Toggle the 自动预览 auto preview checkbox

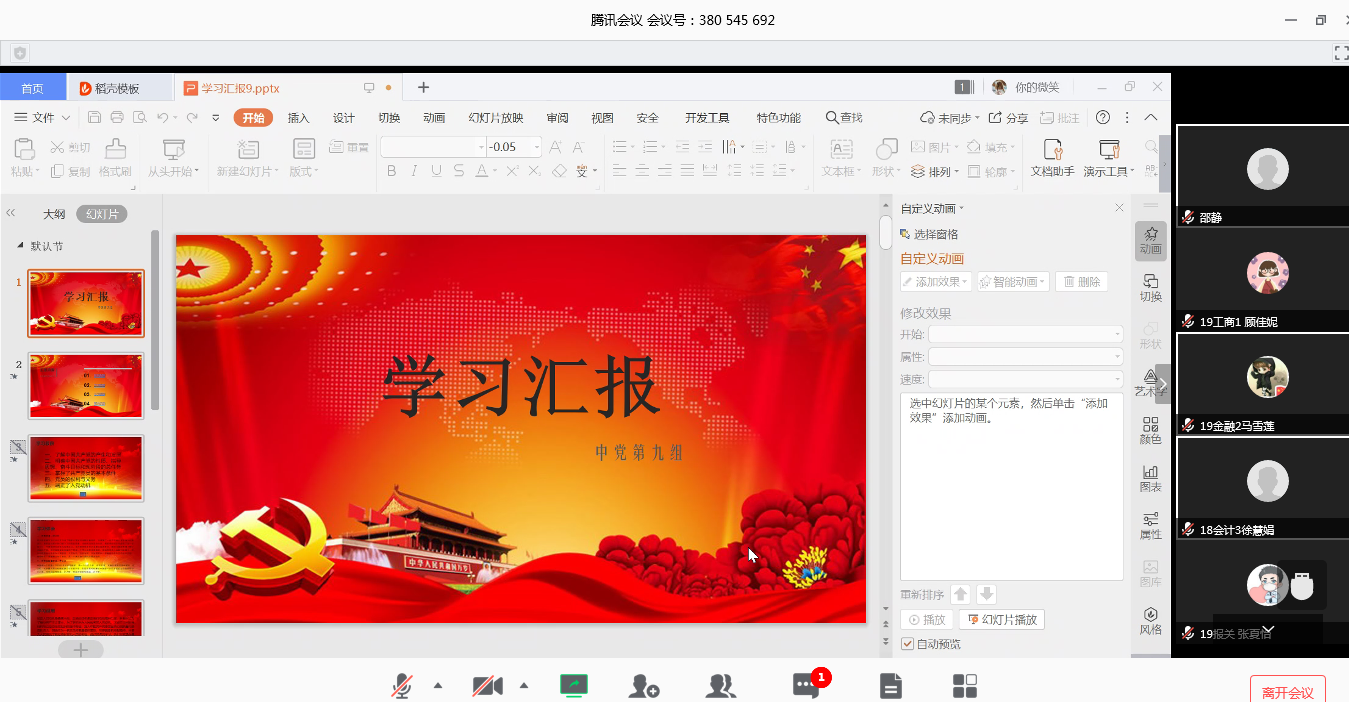[x=907, y=644]
